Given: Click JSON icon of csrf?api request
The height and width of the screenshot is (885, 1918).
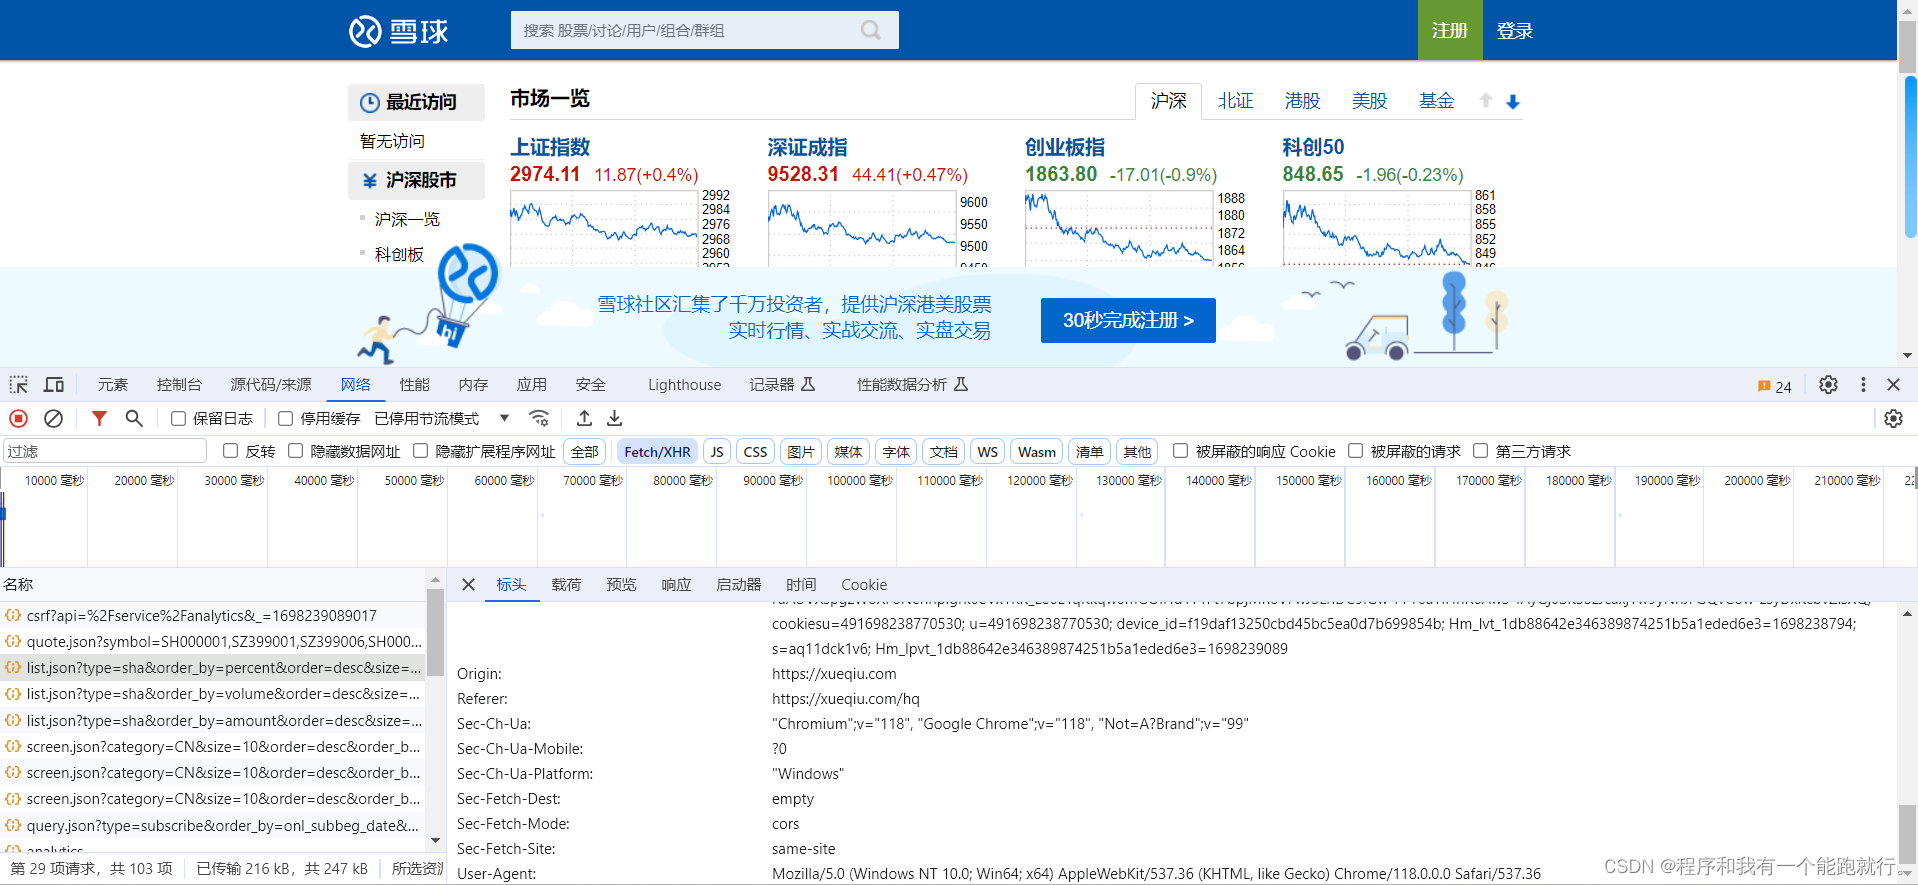Looking at the screenshot, I should pyautogui.click(x=13, y=615).
